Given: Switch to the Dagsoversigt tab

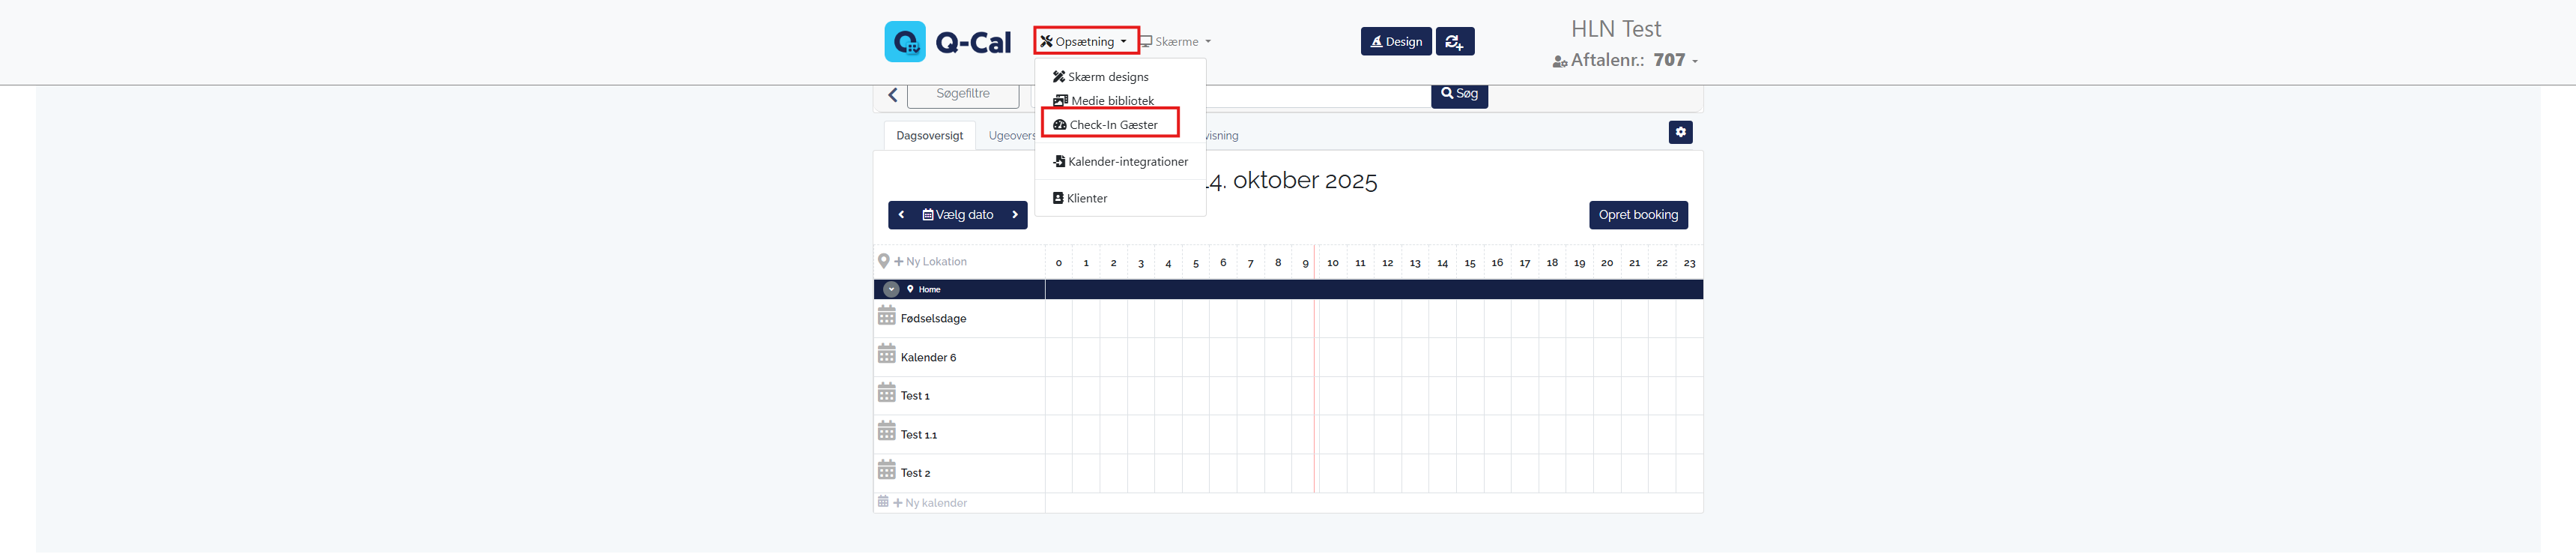Looking at the screenshot, I should 929,136.
